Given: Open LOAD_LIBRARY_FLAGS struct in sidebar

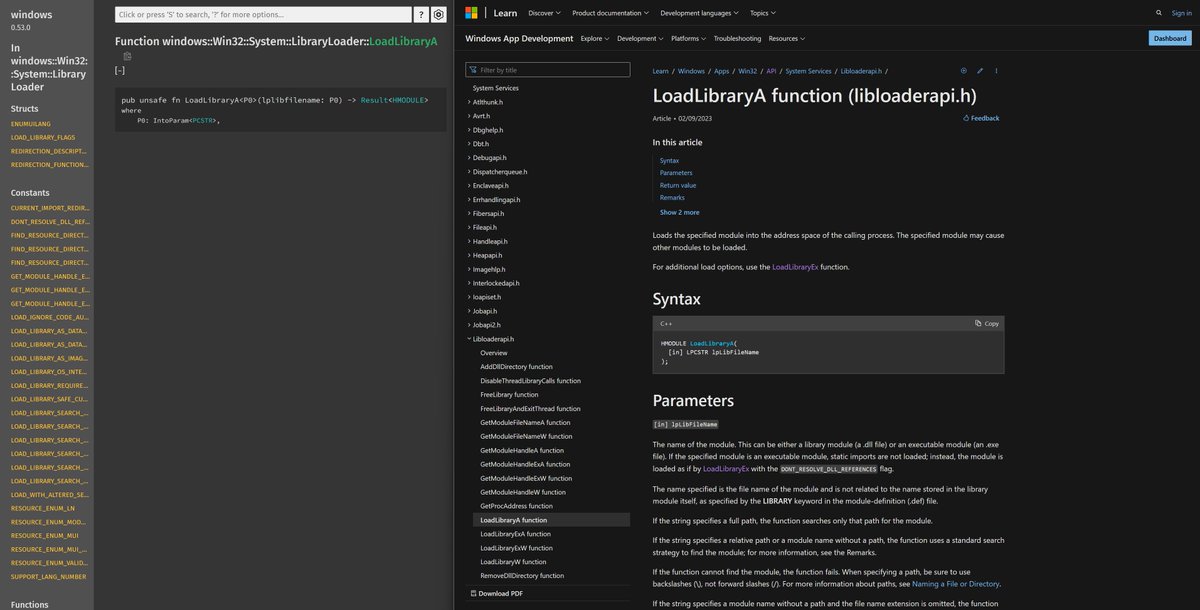Looking at the screenshot, I should [x=43, y=137].
